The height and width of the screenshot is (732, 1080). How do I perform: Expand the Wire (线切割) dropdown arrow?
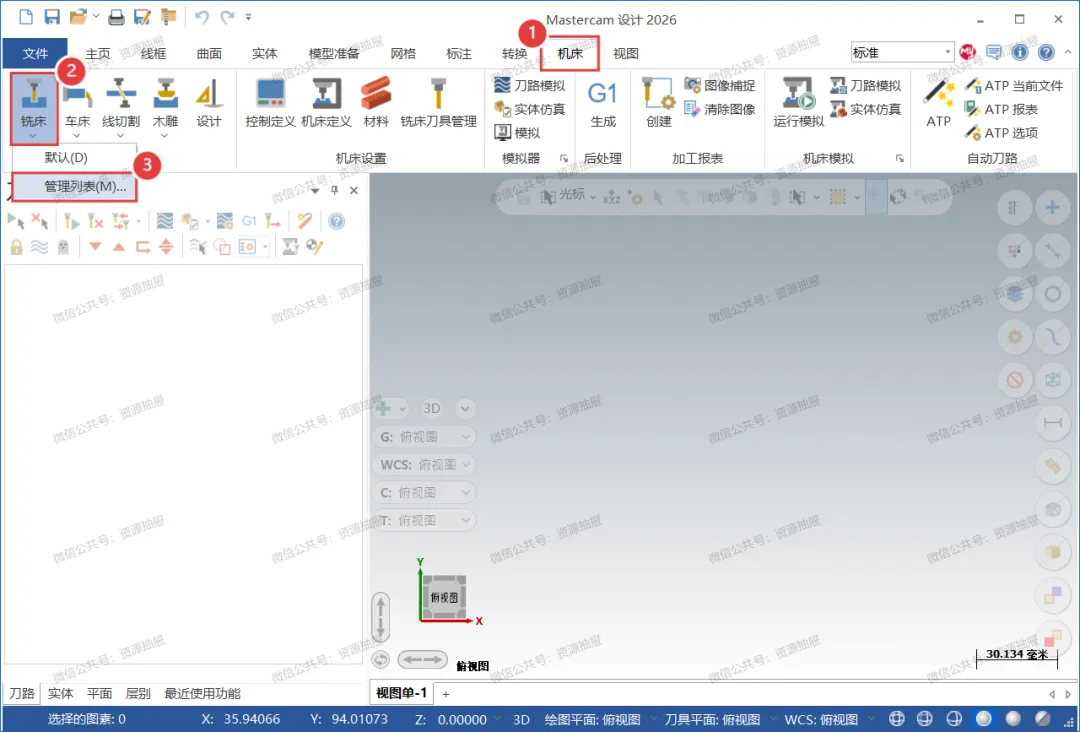click(121, 136)
